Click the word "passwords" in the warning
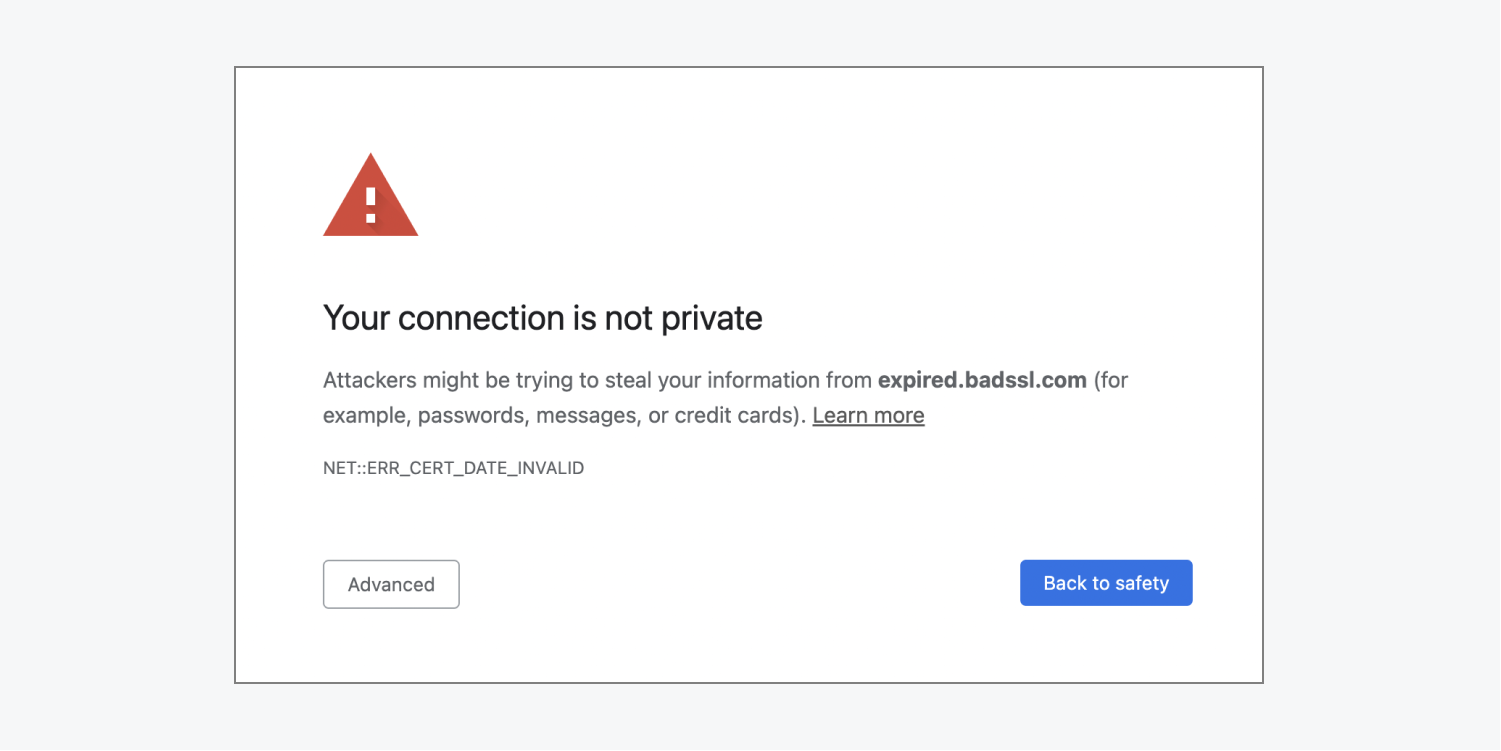Image resolution: width=1501 pixels, height=751 pixels. tap(473, 416)
